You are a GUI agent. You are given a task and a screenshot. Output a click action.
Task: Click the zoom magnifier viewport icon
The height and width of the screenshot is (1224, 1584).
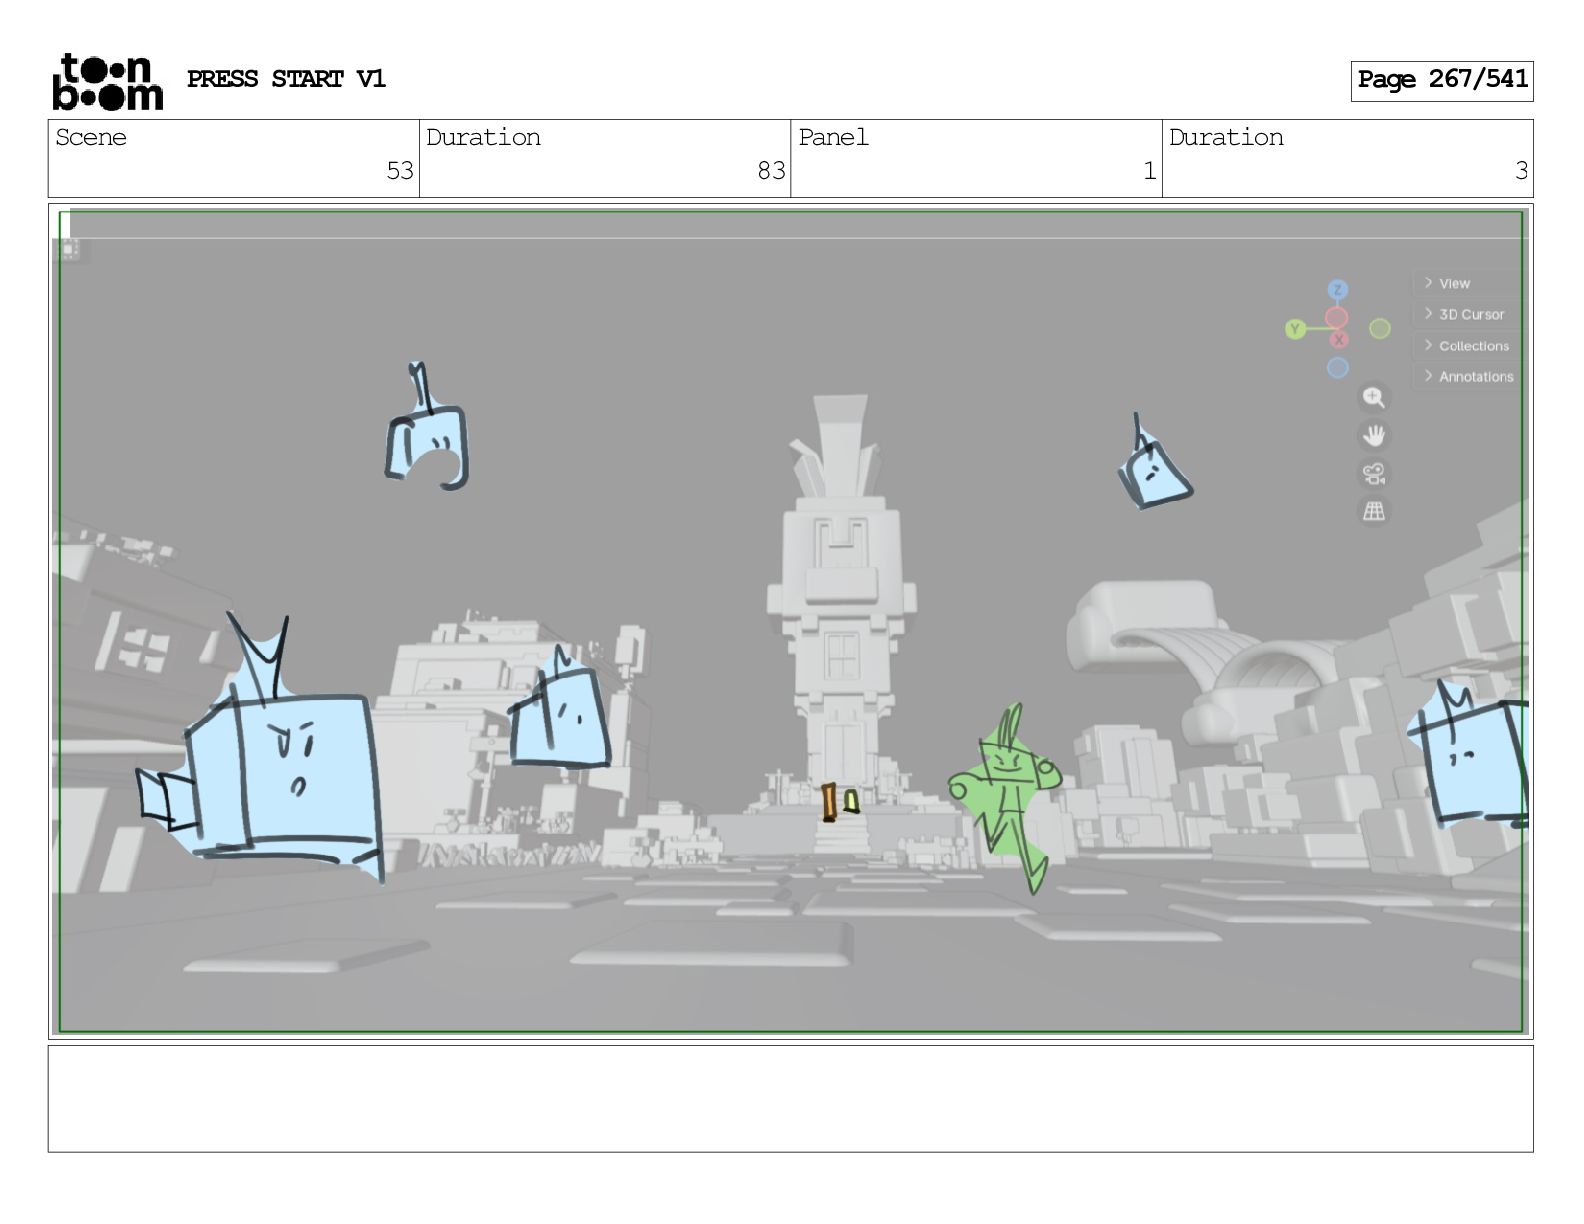click(1374, 398)
